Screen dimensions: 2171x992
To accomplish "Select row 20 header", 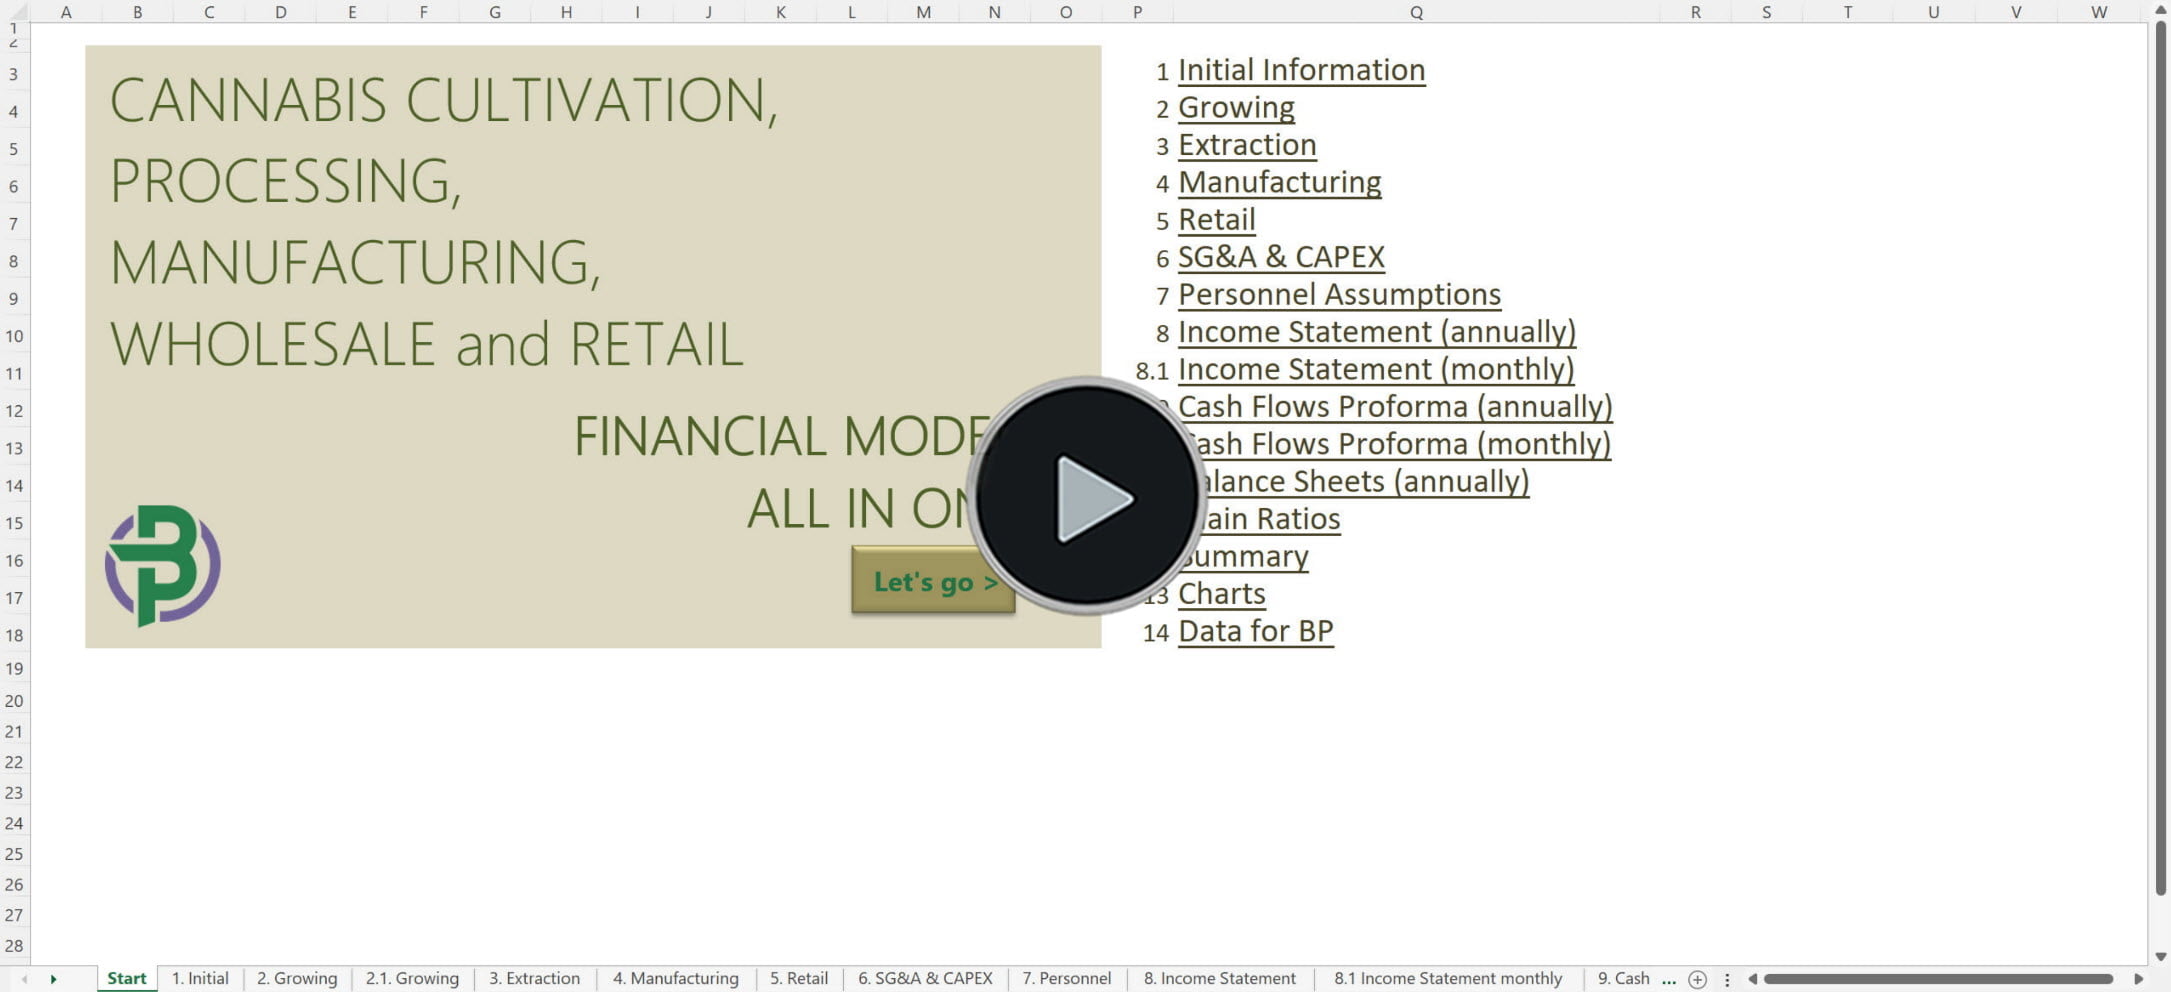I will [x=14, y=701].
